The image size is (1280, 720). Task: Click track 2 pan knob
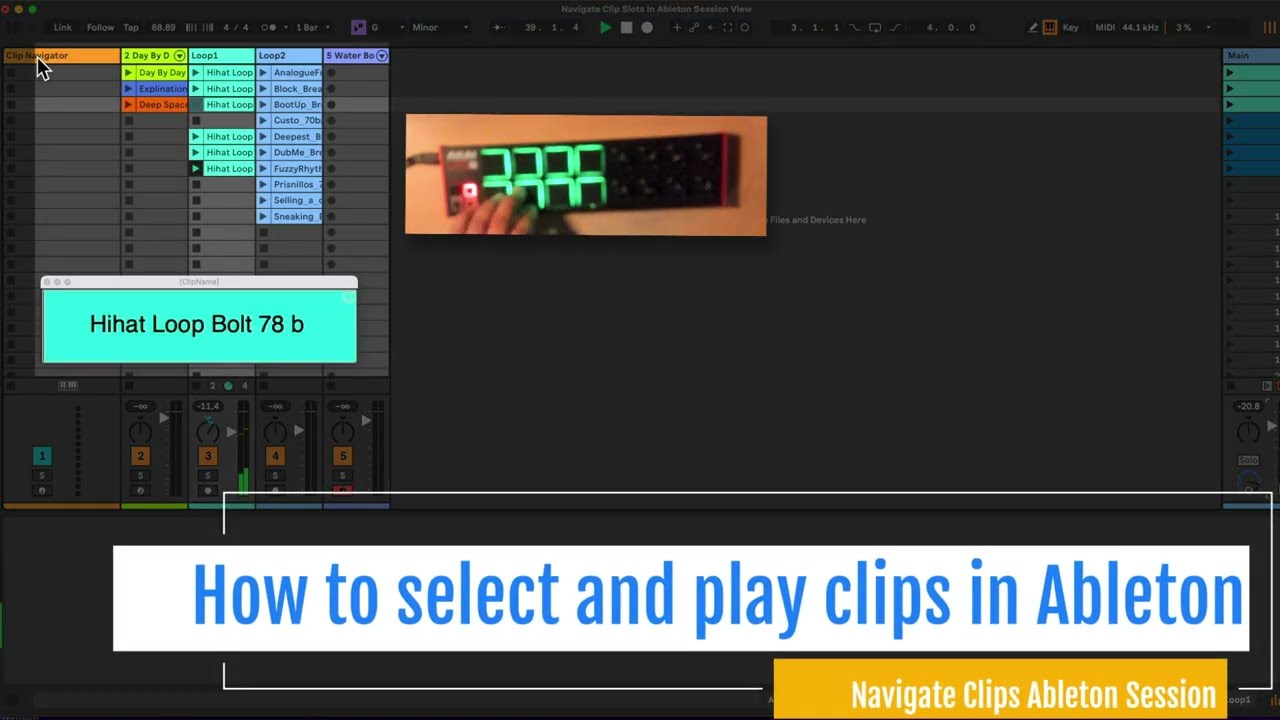click(140, 432)
